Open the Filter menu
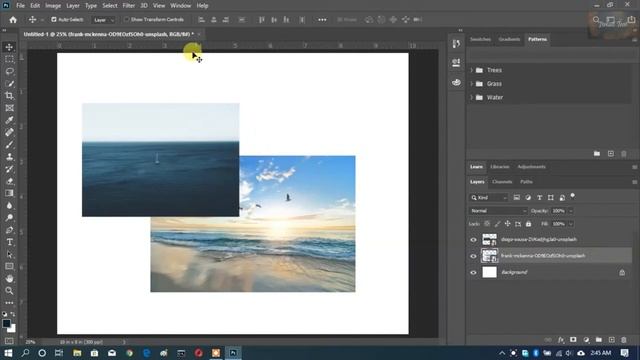This screenshot has width=640, height=360. (x=129, y=6)
